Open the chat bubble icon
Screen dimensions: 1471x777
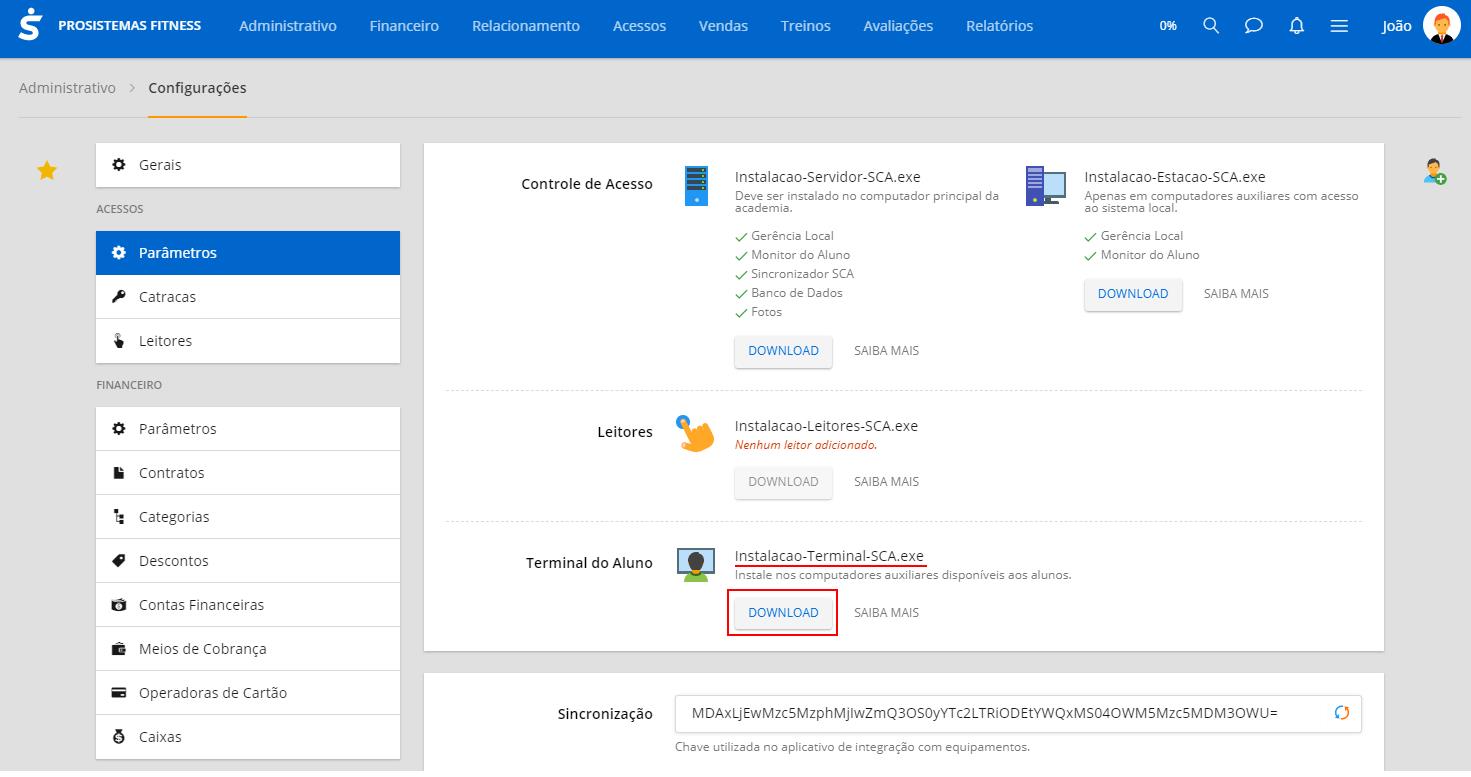pyautogui.click(x=1253, y=26)
